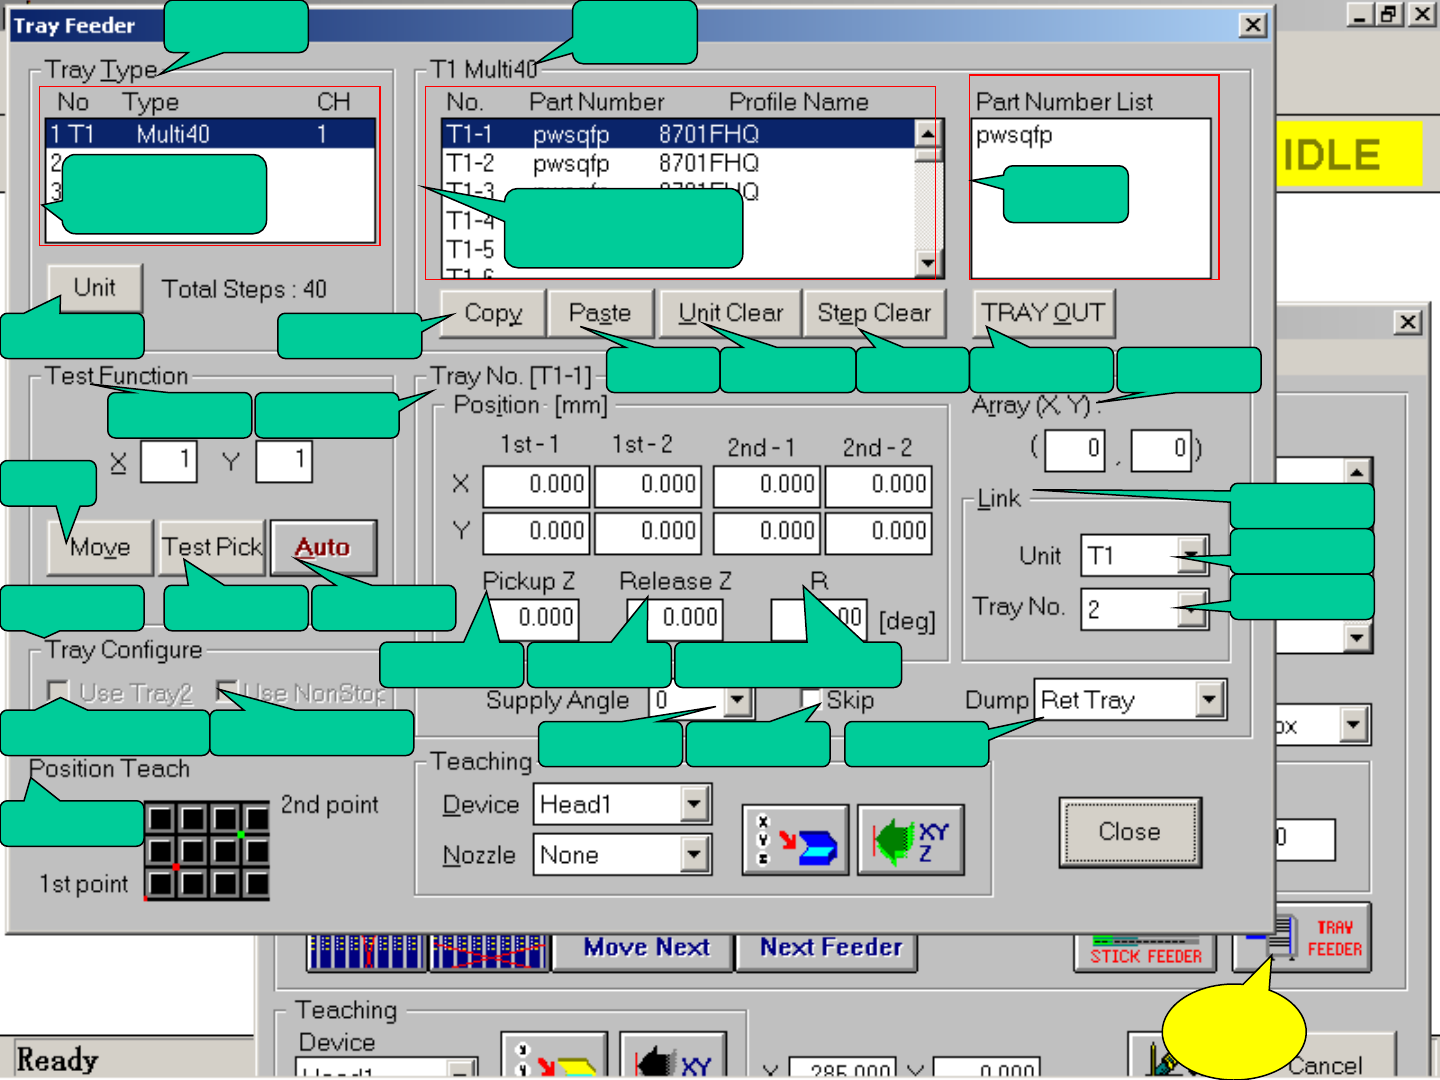1440x1080 pixels.
Task: Click the Test Pick button
Action: [212, 548]
